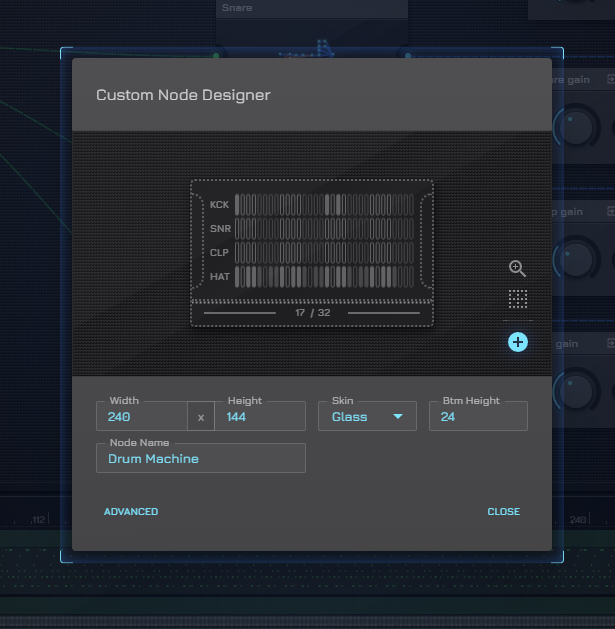Click the blue plus add button
615x629 pixels.
point(517,342)
